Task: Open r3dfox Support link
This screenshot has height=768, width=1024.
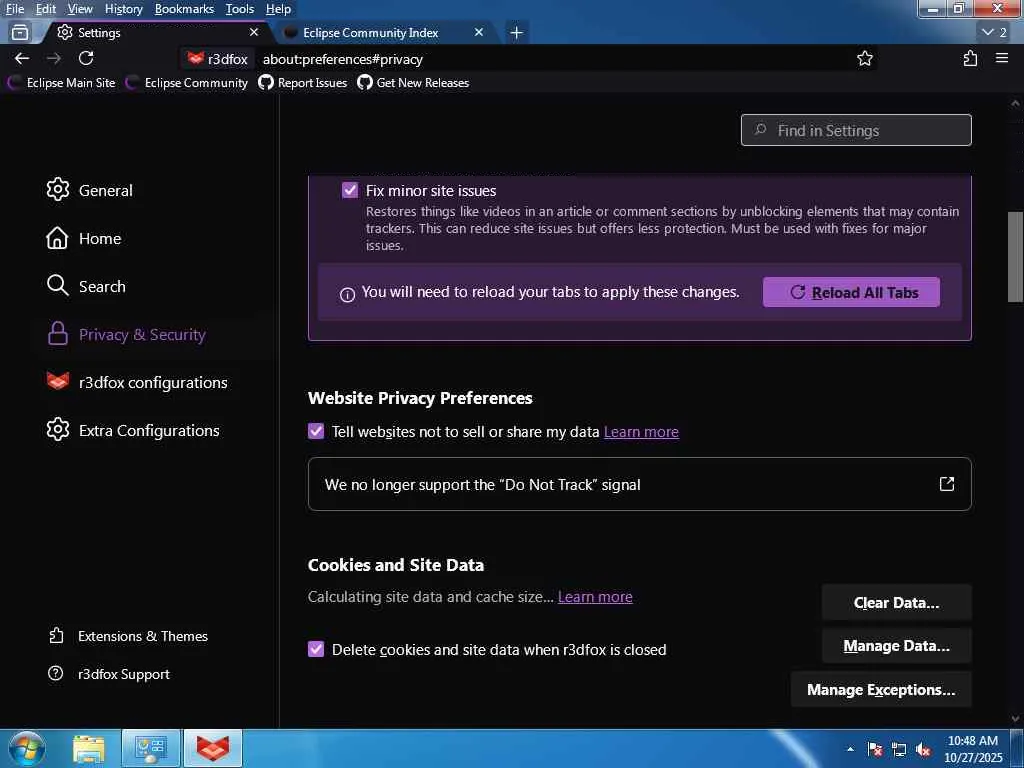Action: pos(109,674)
